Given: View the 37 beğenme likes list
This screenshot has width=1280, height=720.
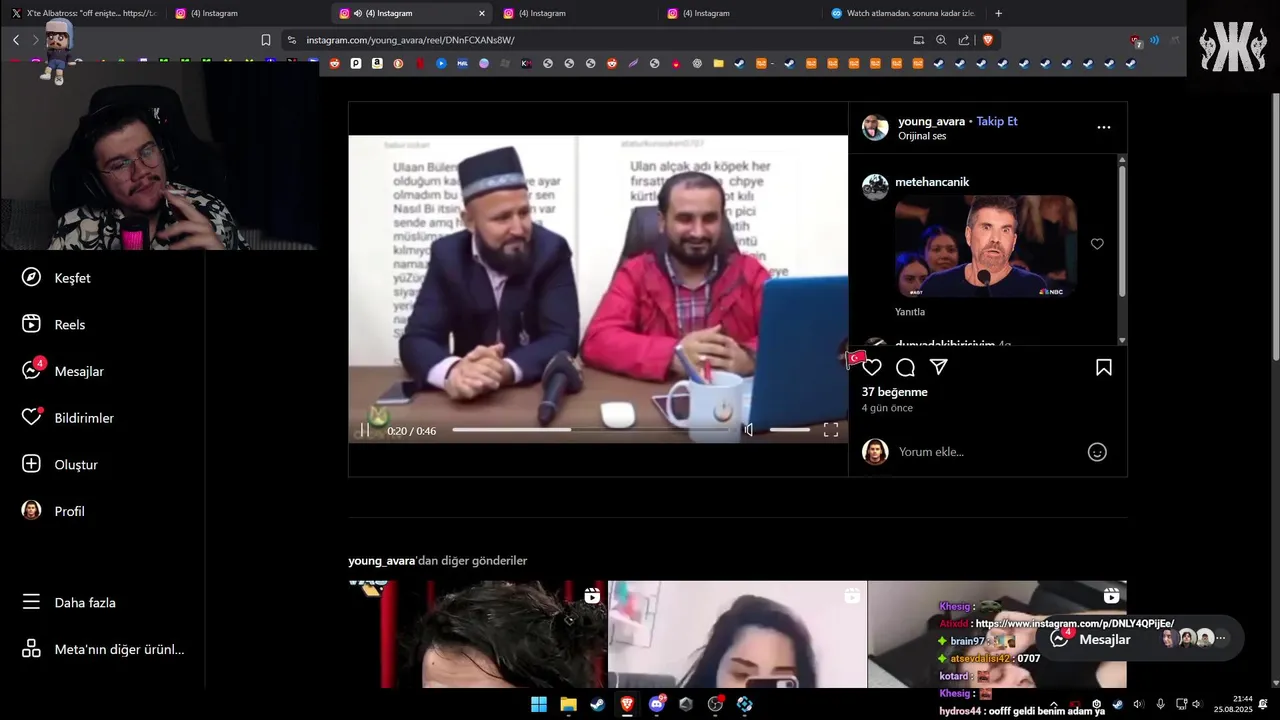Looking at the screenshot, I should pyautogui.click(x=894, y=392).
